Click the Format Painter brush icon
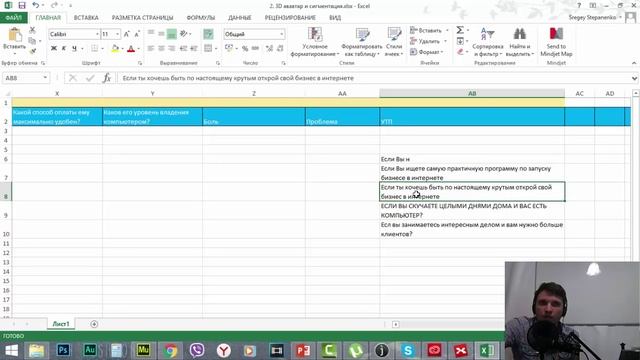 tap(33, 51)
